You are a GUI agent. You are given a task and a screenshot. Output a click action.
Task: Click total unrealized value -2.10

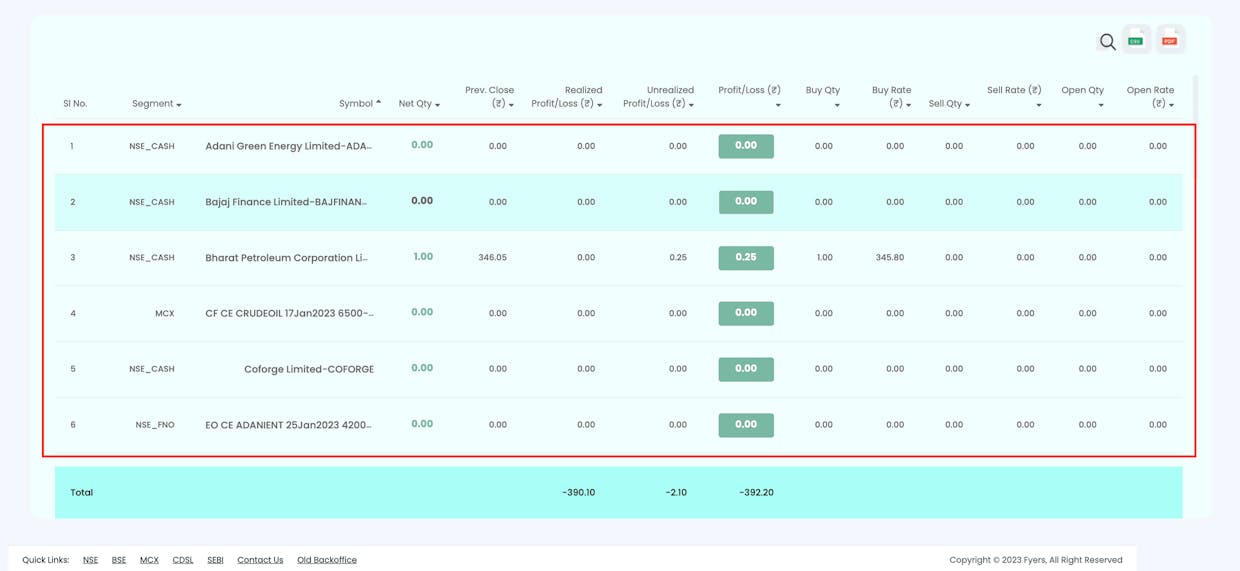[676, 493]
